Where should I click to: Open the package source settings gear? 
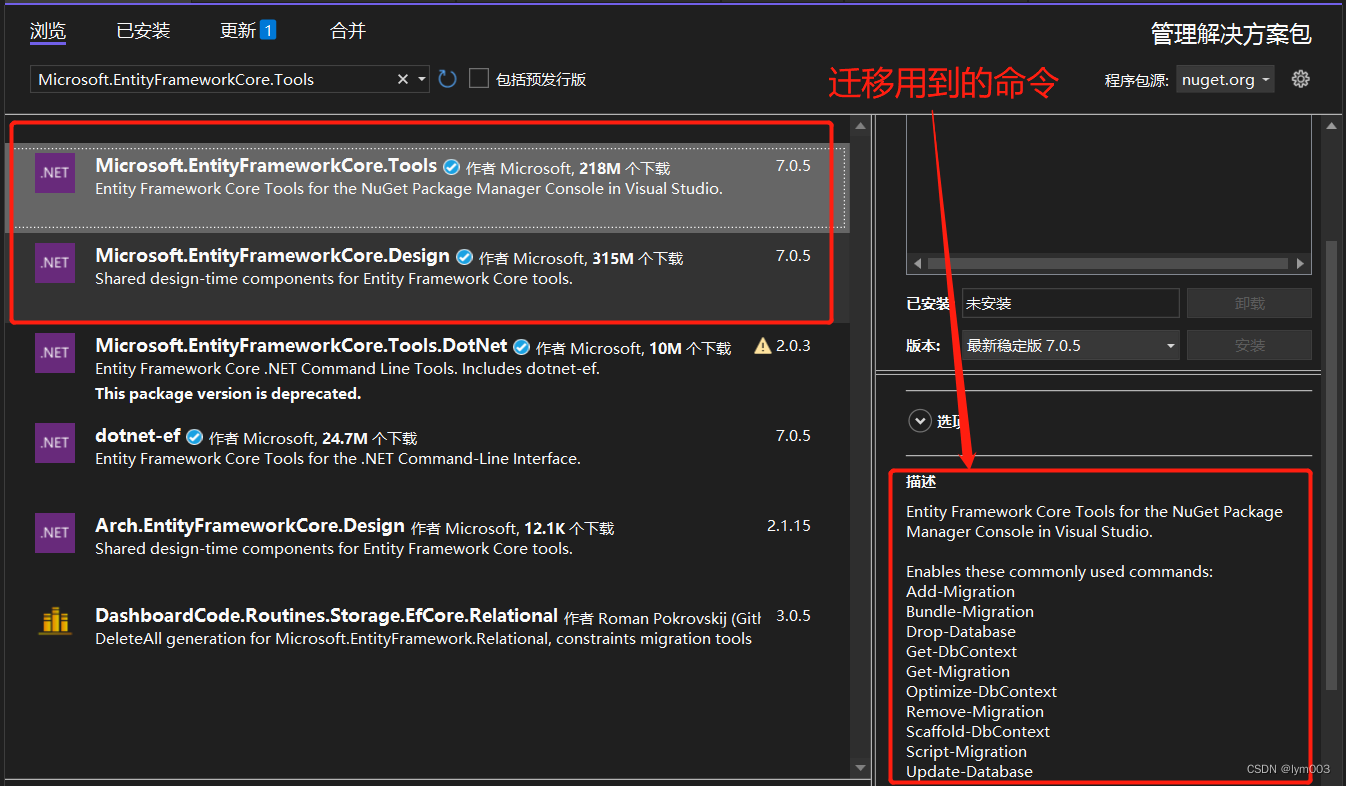point(1300,79)
